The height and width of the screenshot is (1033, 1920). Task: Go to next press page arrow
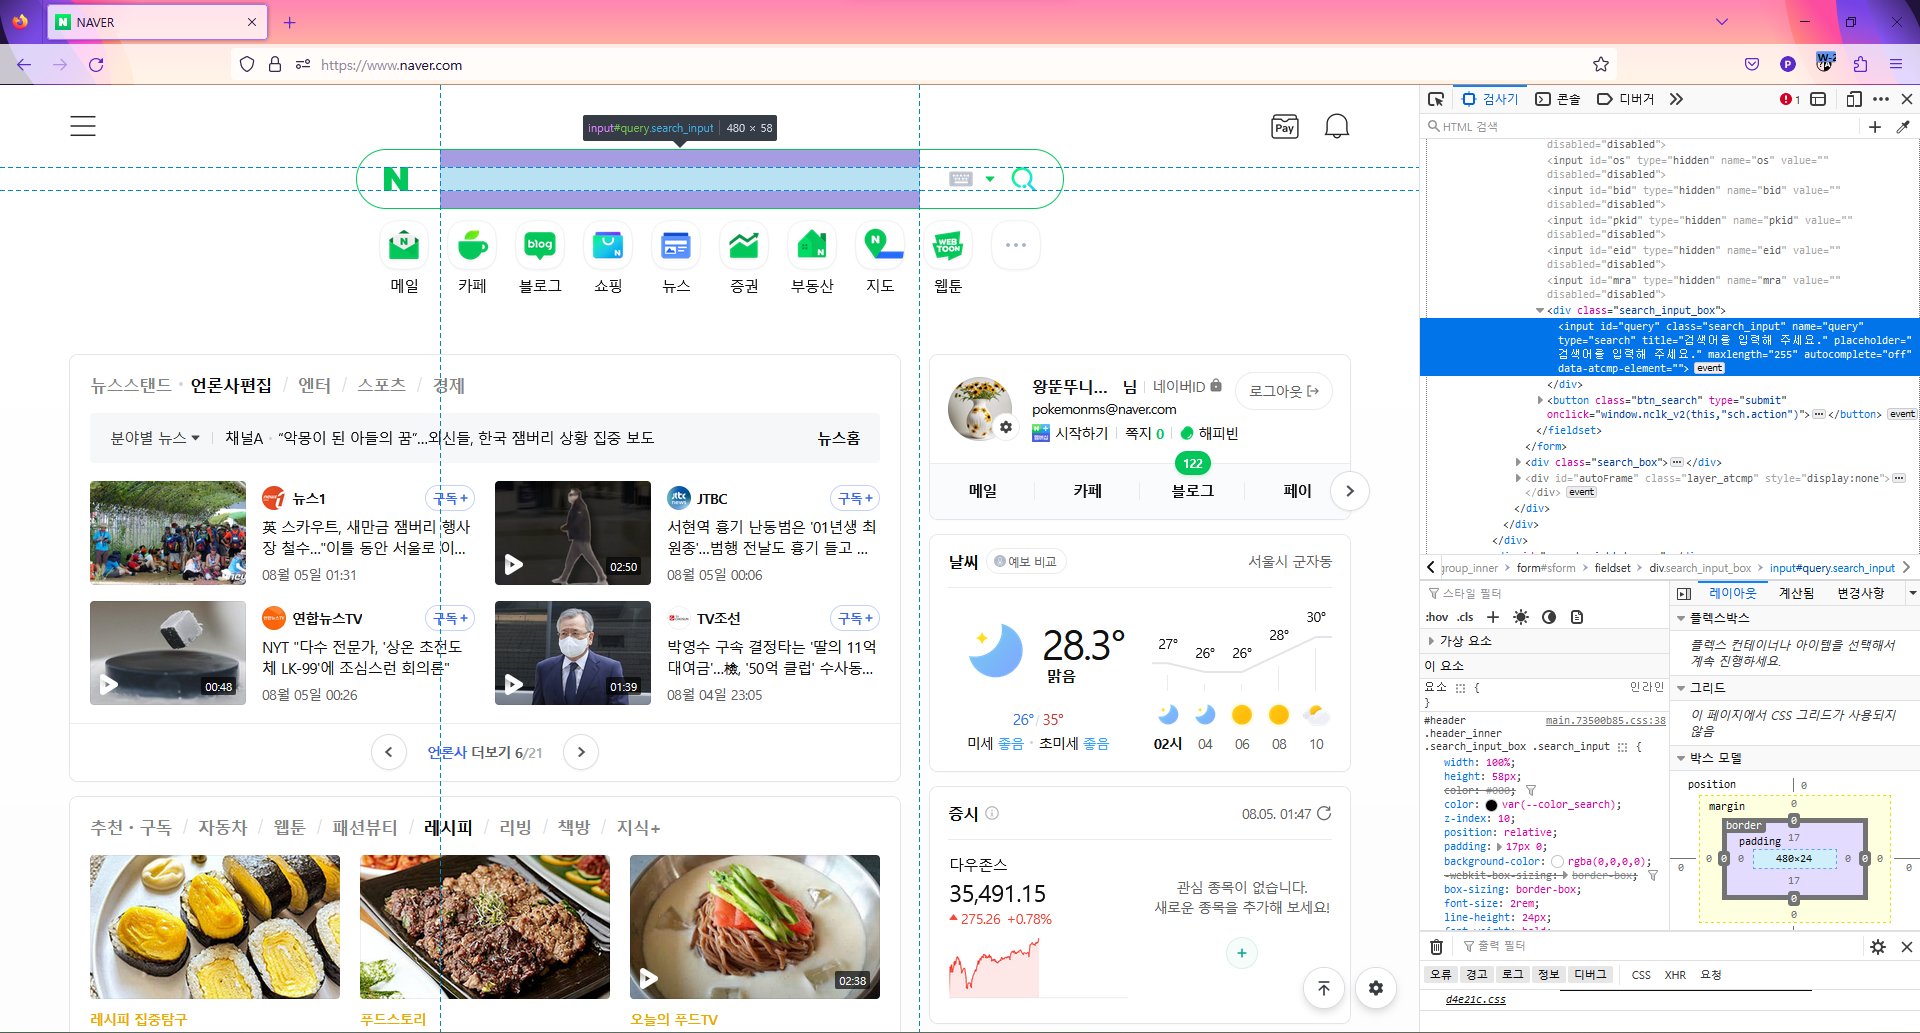[x=581, y=752]
